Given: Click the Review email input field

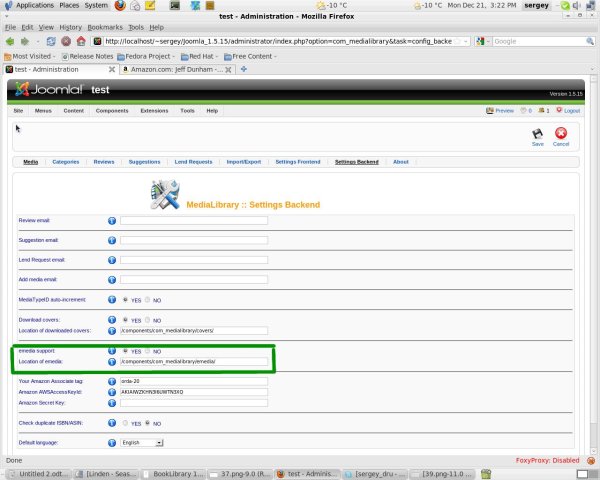Looking at the screenshot, I should point(194,220).
